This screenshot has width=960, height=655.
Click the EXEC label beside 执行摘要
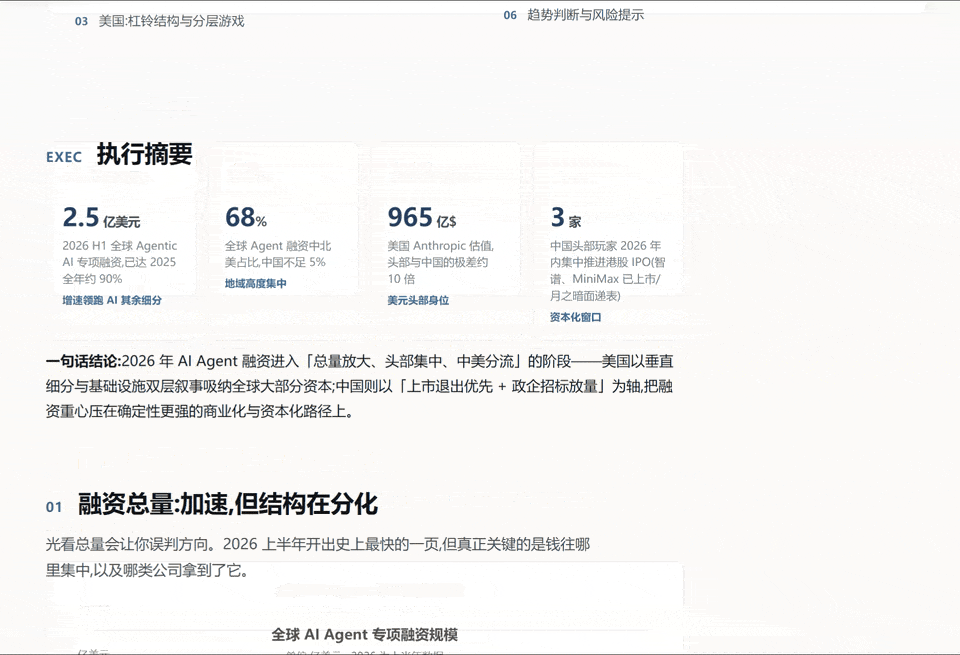pyautogui.click(x=64, y=157)
